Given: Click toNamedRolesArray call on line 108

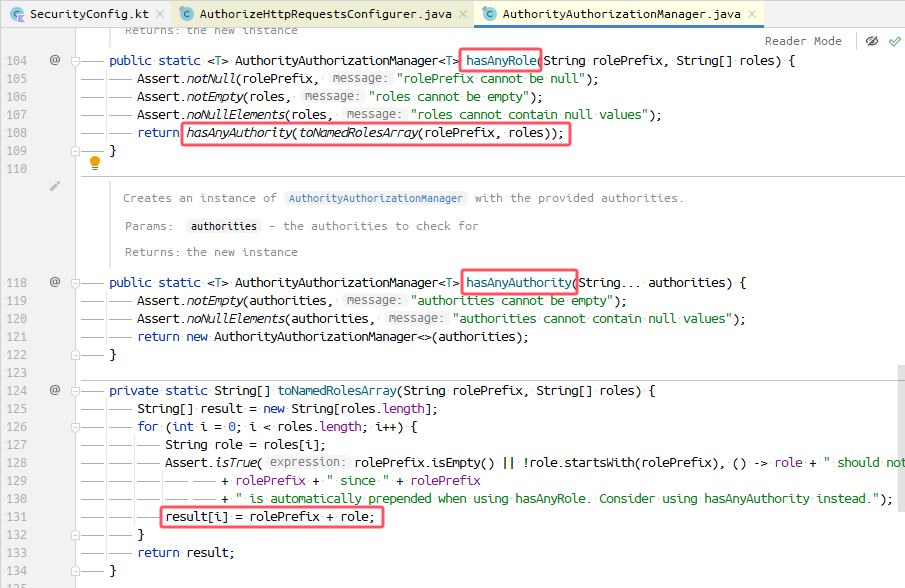Looking at the screenshot, I should 358,133.
